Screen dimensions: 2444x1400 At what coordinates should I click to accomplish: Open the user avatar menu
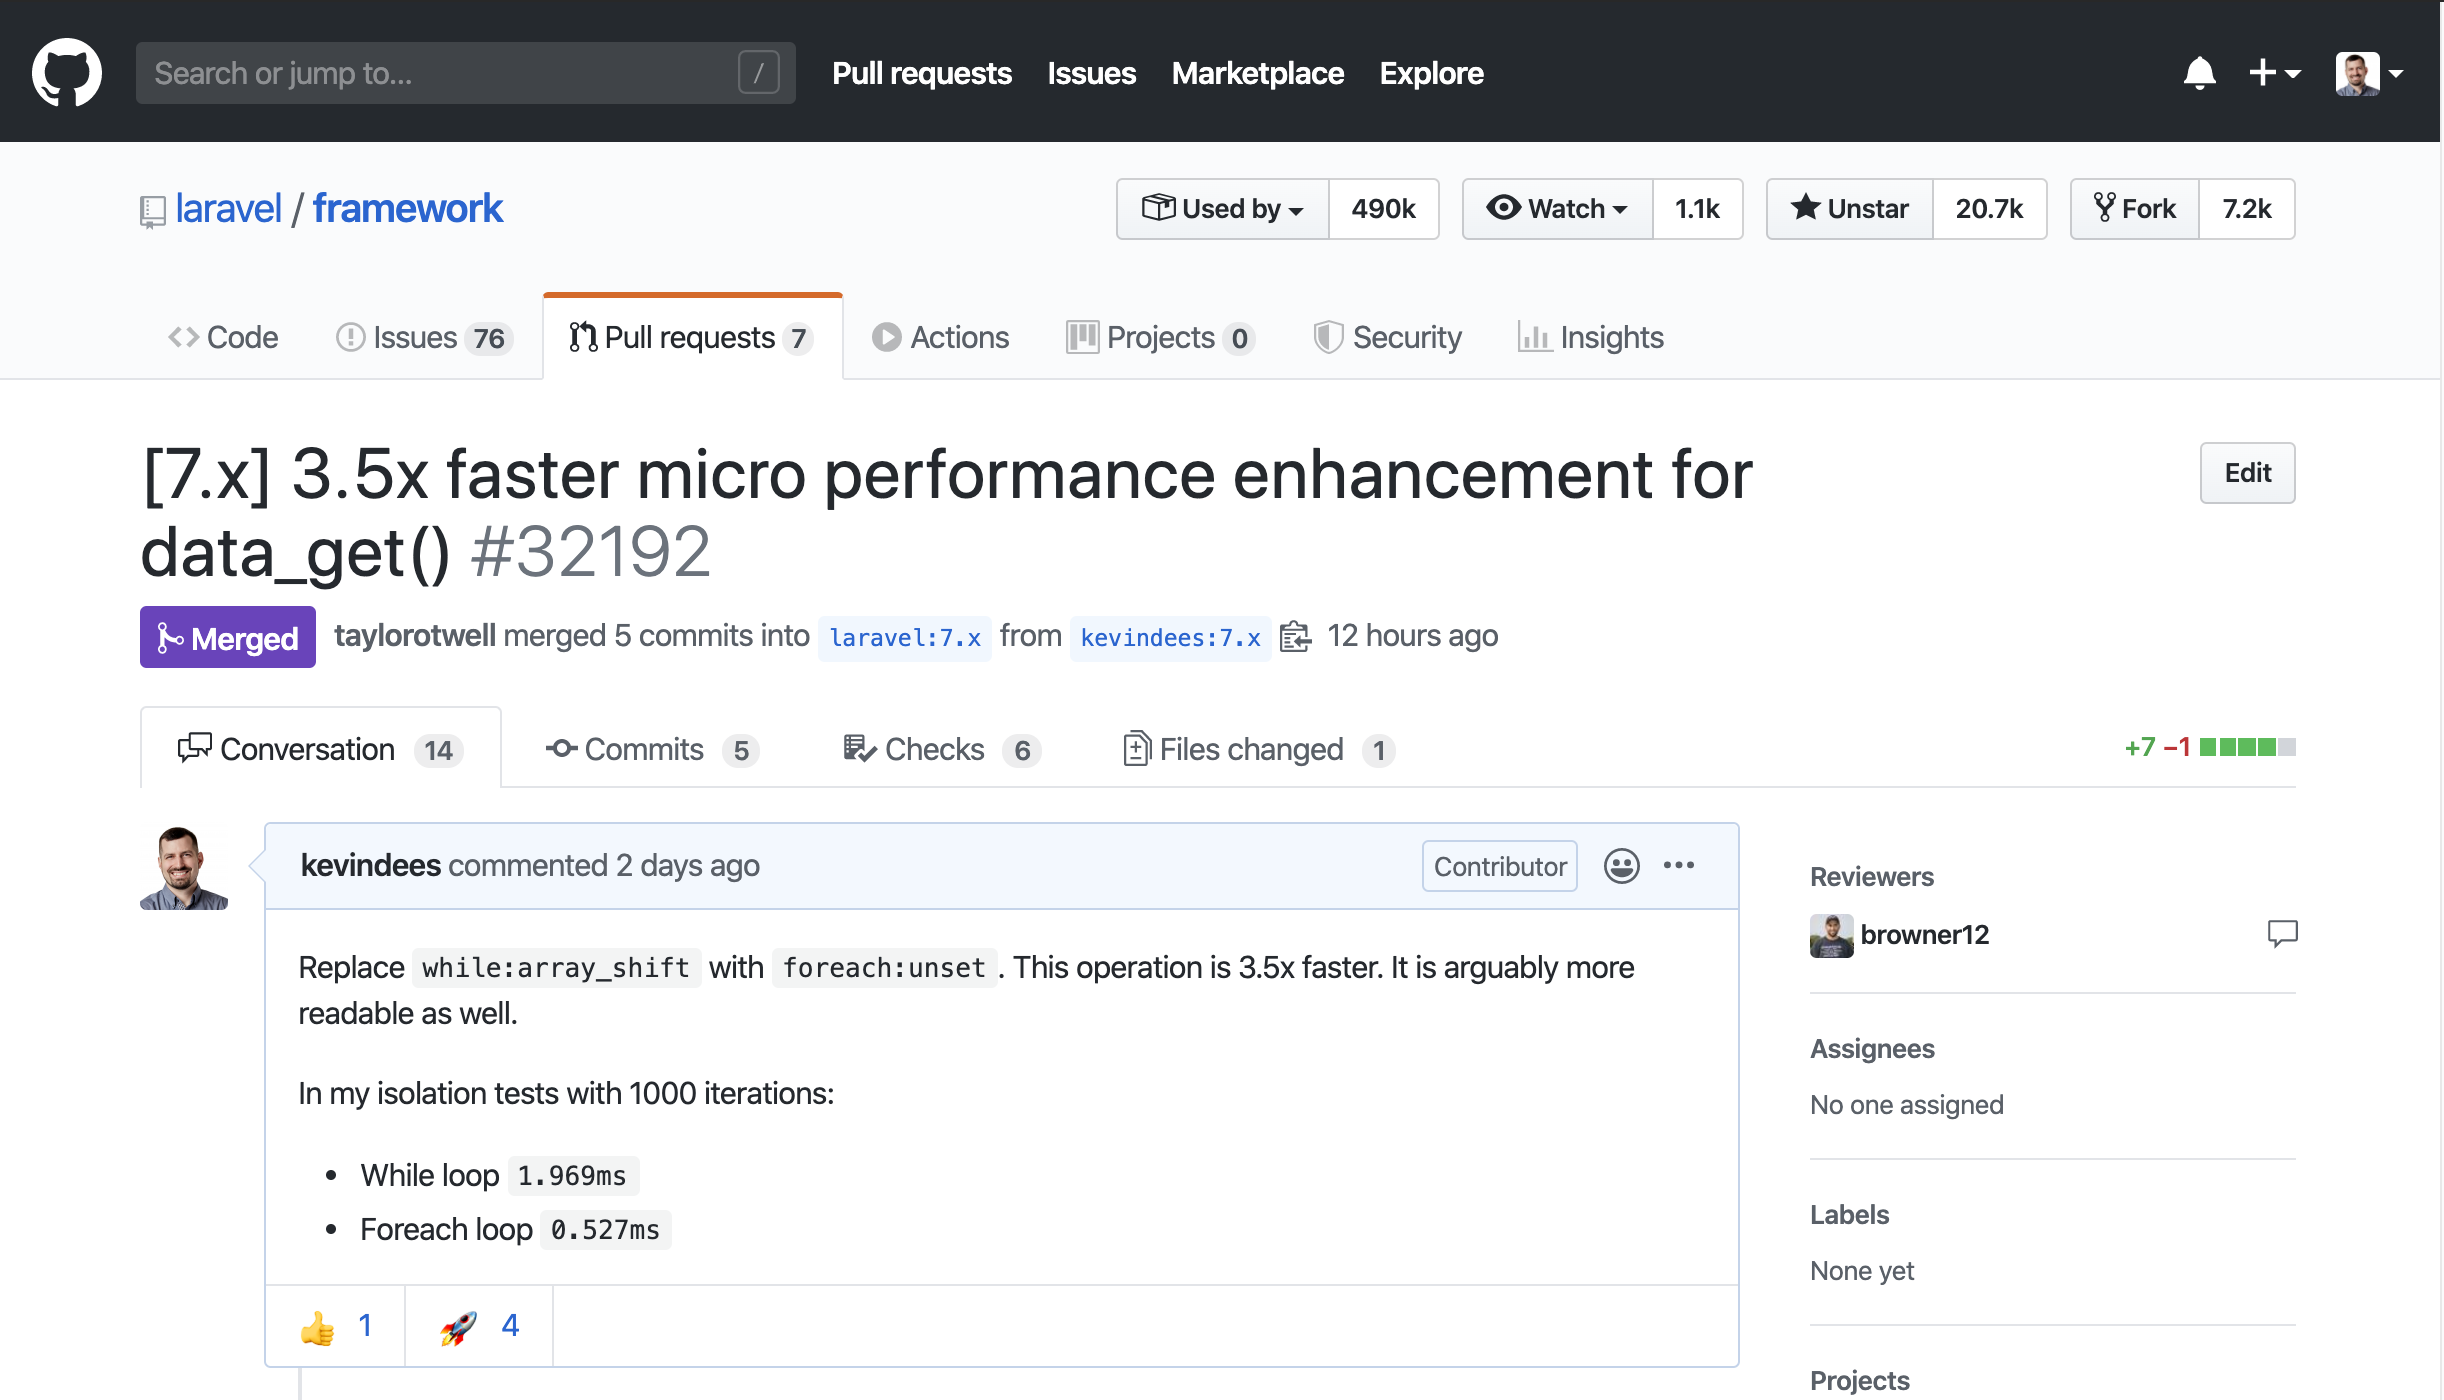[2369, 73]
